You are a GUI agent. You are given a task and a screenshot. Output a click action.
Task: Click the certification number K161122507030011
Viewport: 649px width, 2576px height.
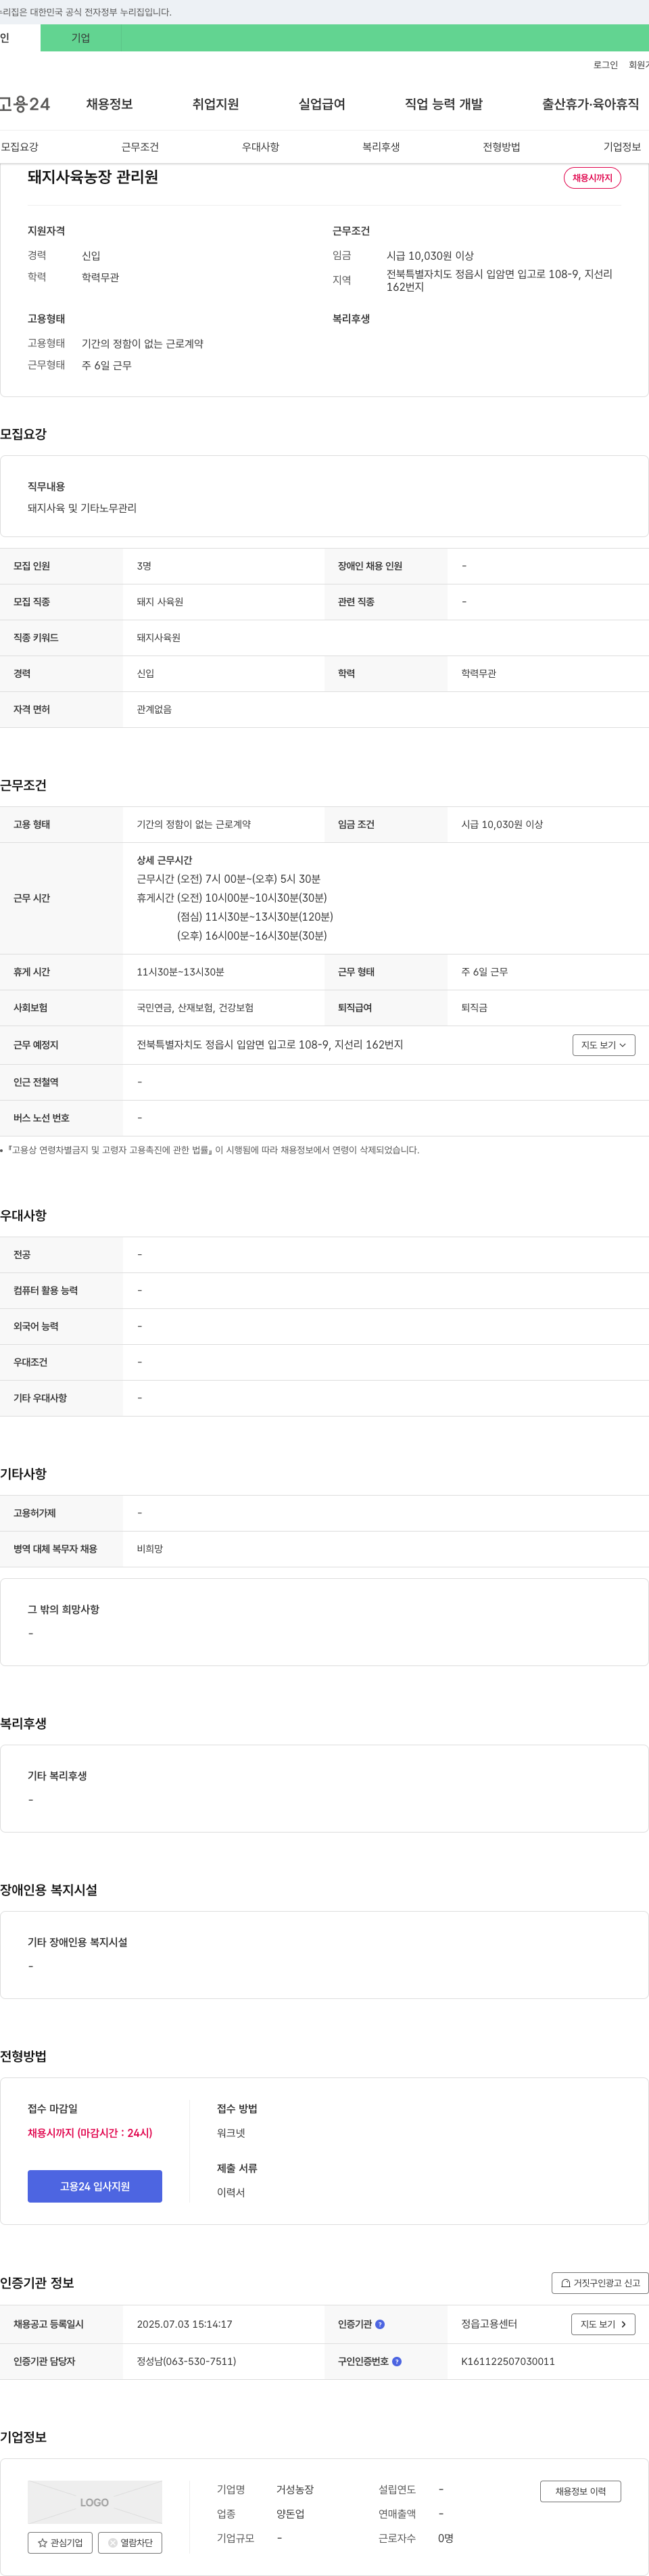point(508,2361)
